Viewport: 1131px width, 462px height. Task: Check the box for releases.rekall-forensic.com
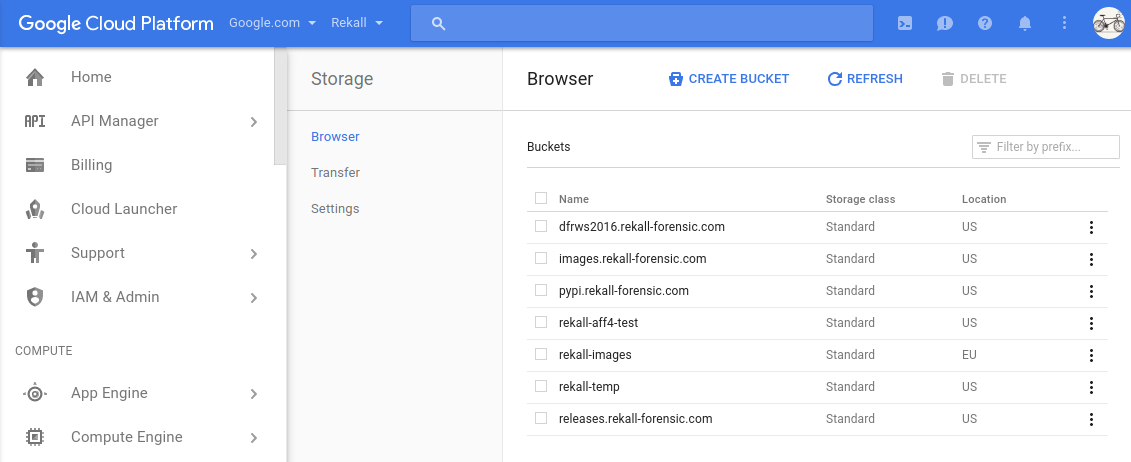(541, 418)
